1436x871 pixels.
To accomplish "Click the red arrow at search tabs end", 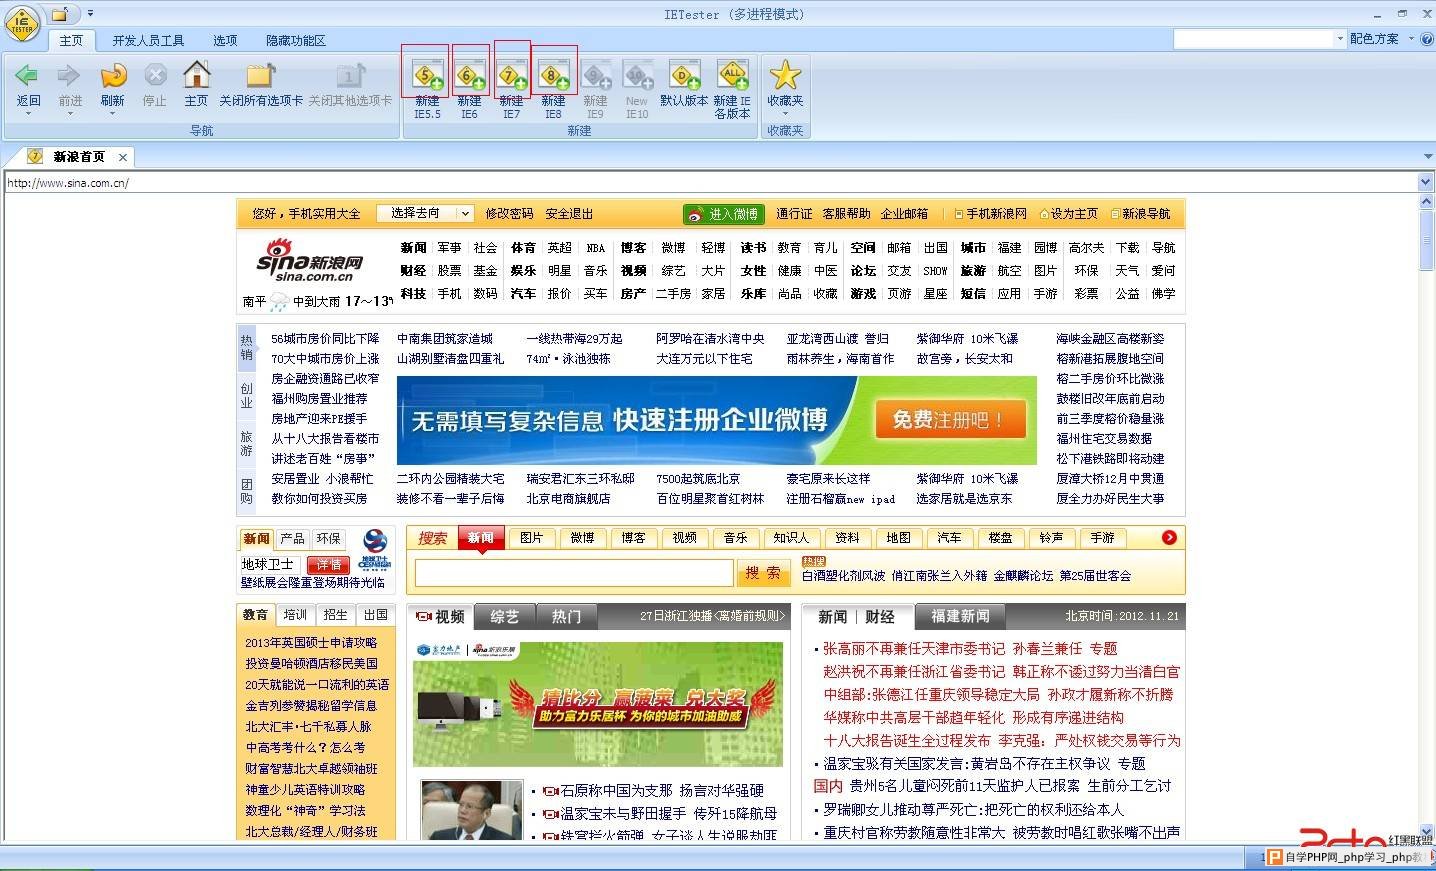I will tap(1169, 538).
